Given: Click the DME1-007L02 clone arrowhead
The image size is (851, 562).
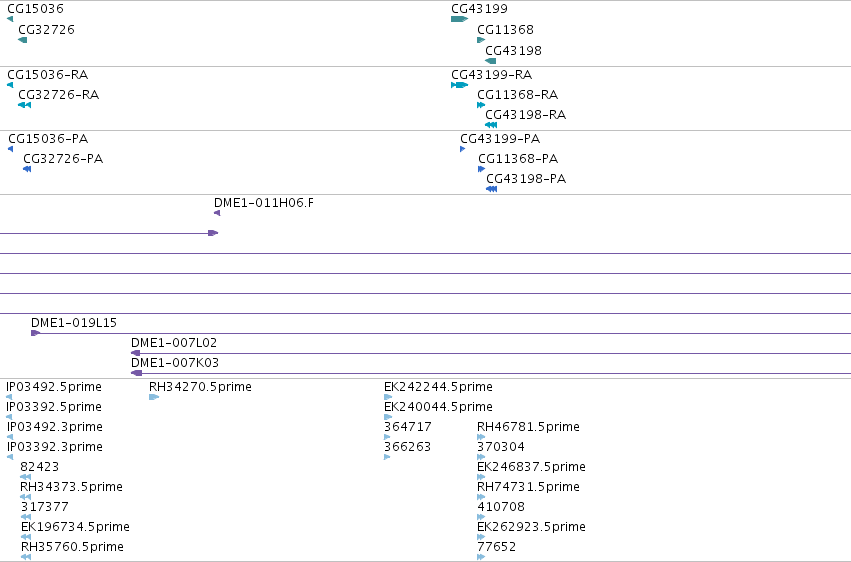Looking at the screenshot, I should [x=136, y=353].
